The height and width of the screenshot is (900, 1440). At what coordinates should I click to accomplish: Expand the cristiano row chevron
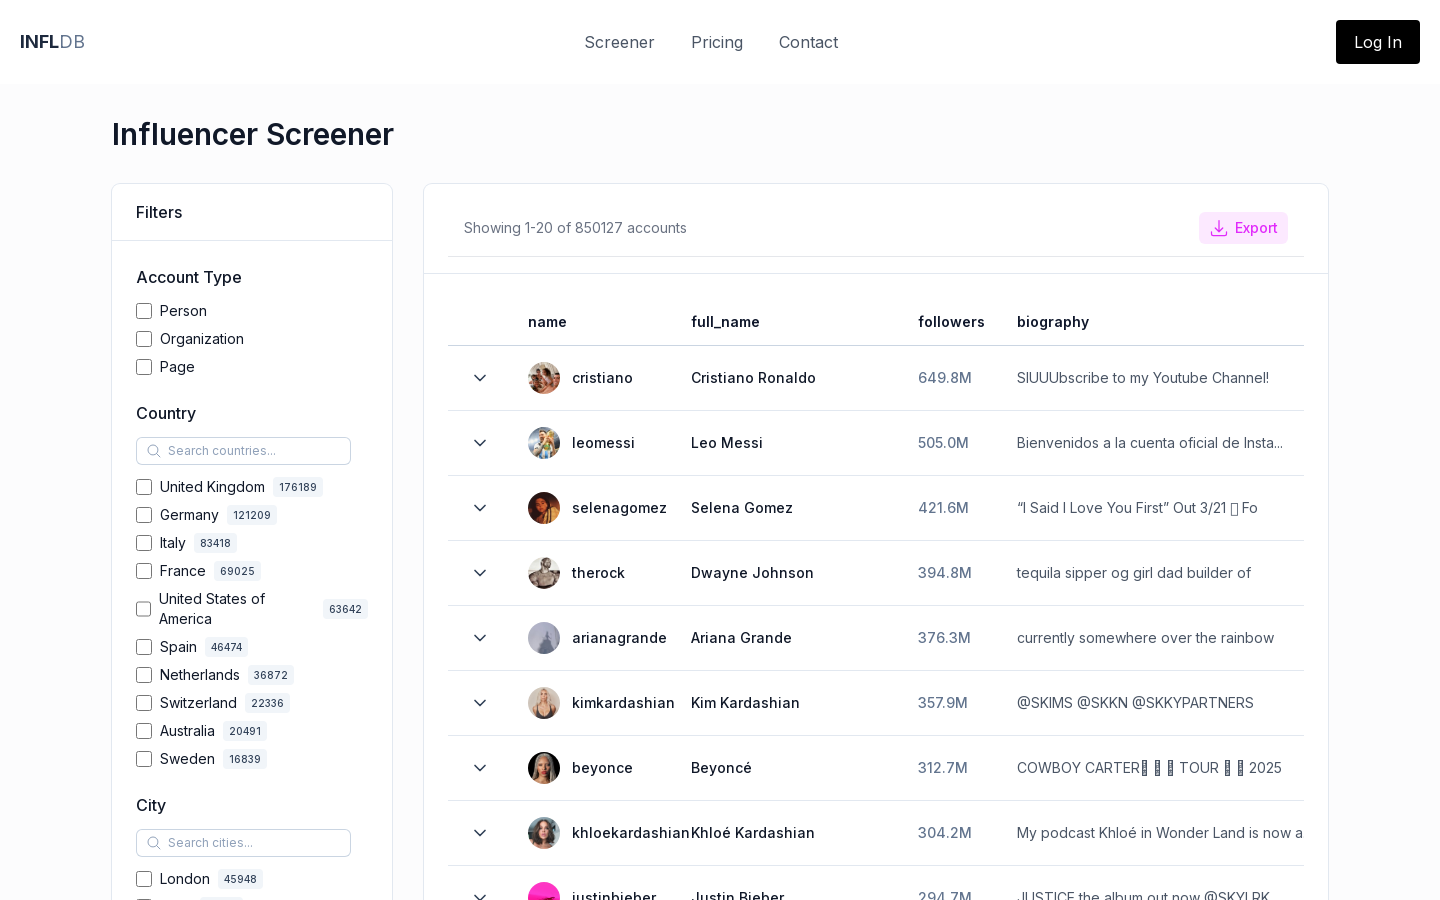pos(480,378)
